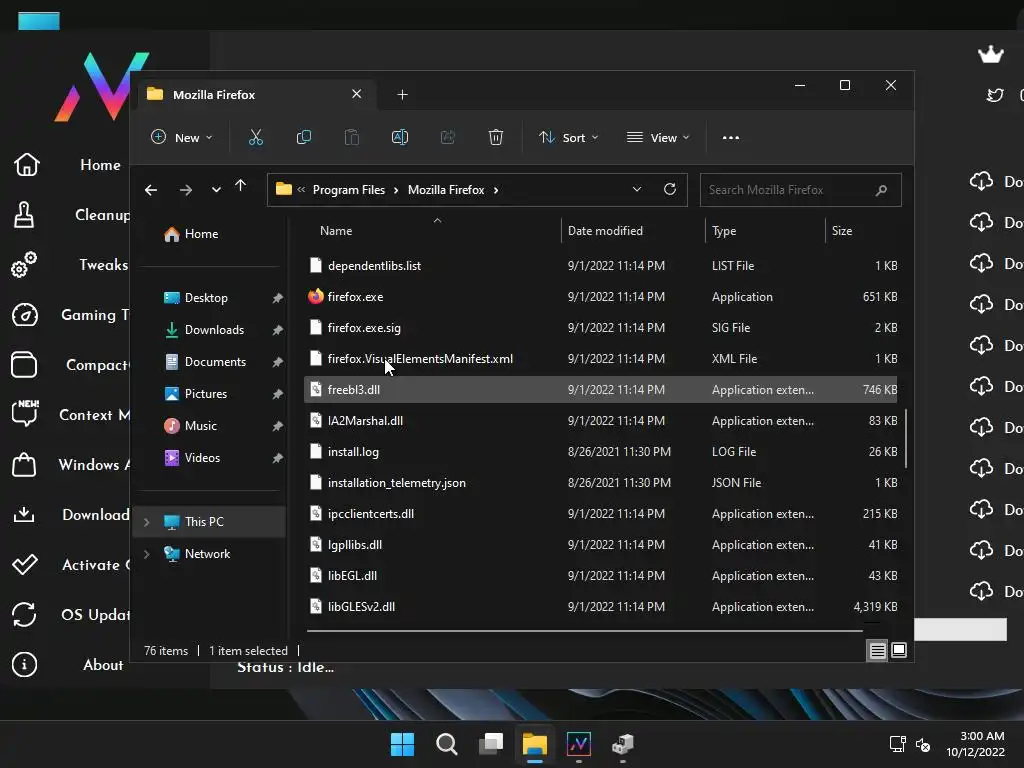
Task: Open the Sort dropdown
Action: pos(568,138)
